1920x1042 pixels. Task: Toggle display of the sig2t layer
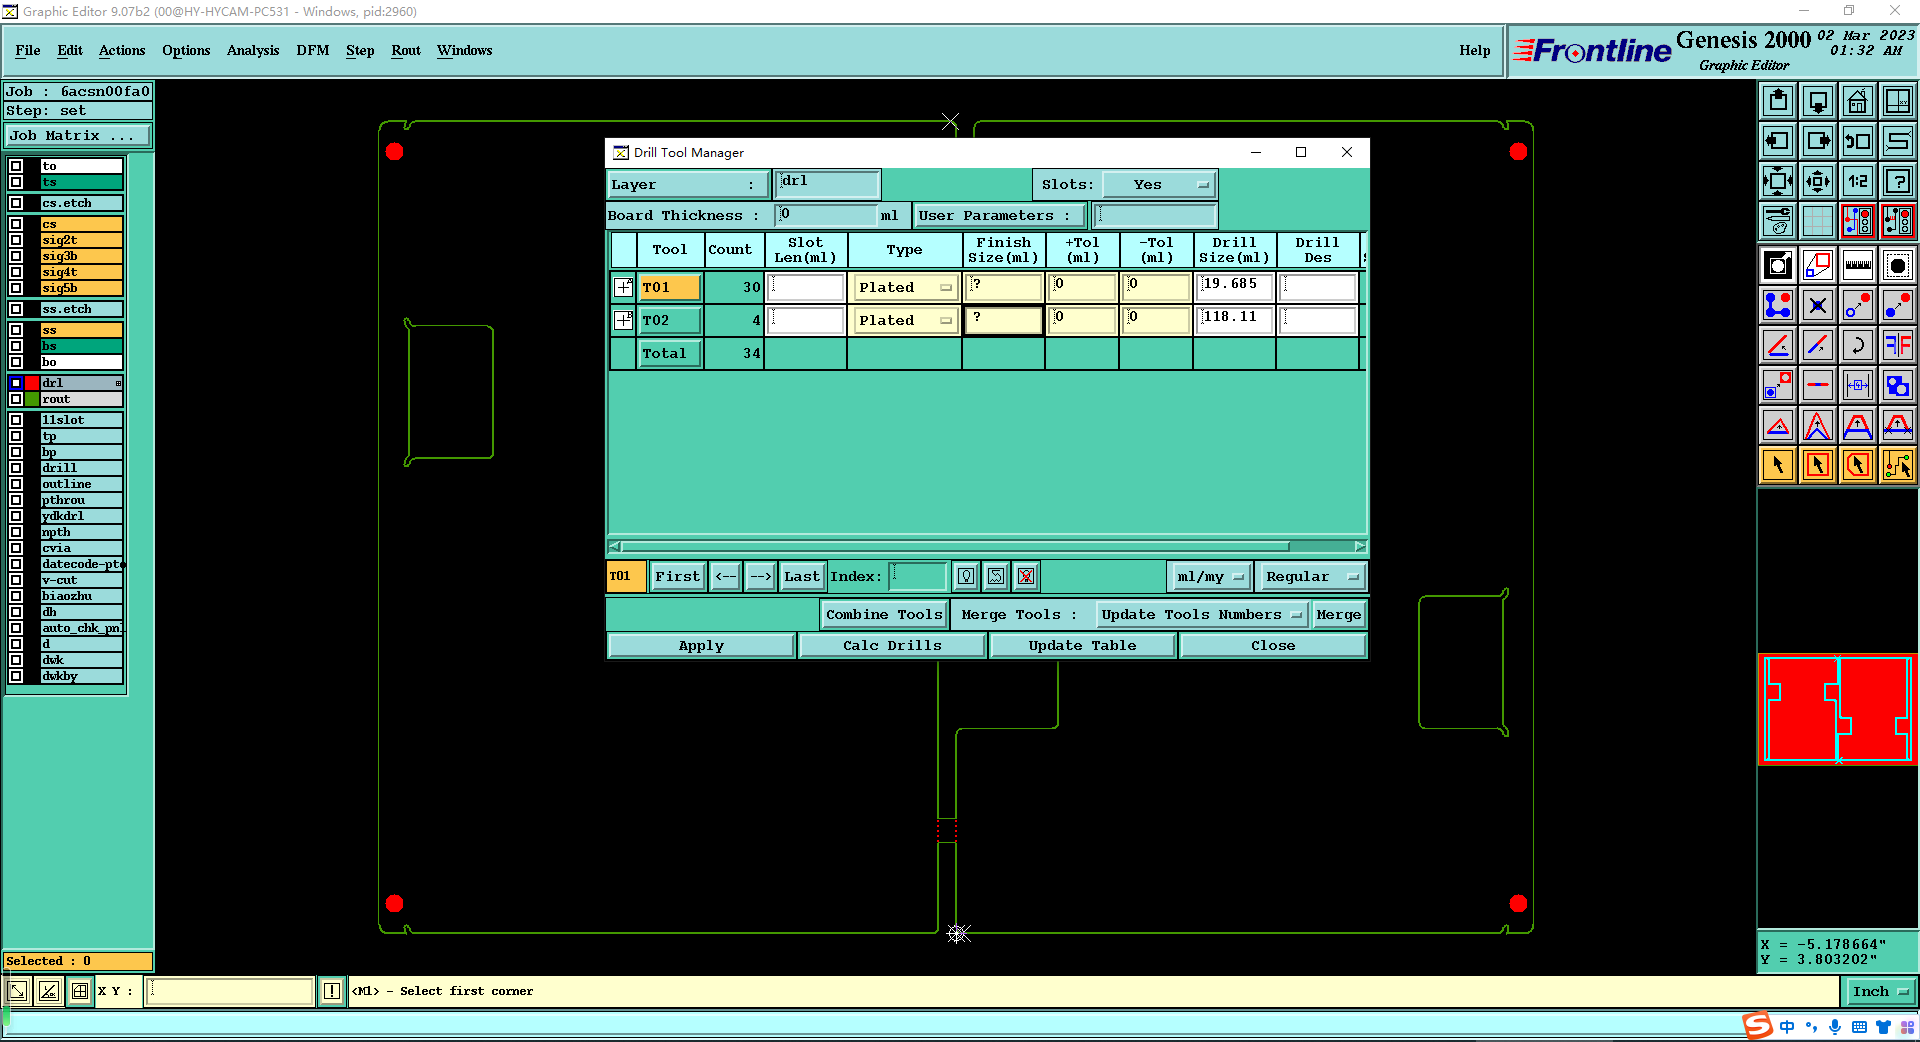coord(16,240)
